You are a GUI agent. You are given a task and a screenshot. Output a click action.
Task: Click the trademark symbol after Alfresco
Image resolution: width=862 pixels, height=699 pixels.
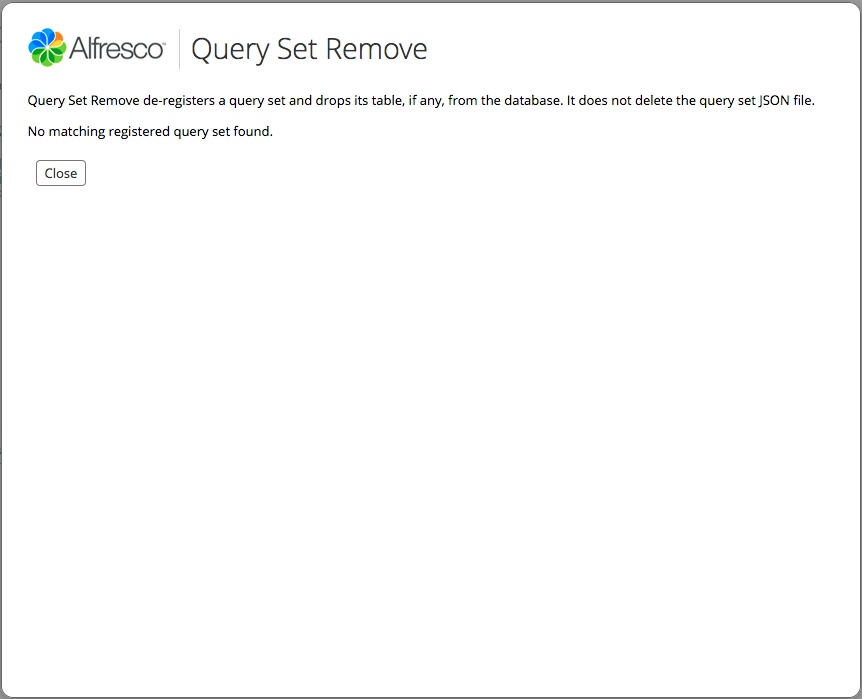pos(163,41)
